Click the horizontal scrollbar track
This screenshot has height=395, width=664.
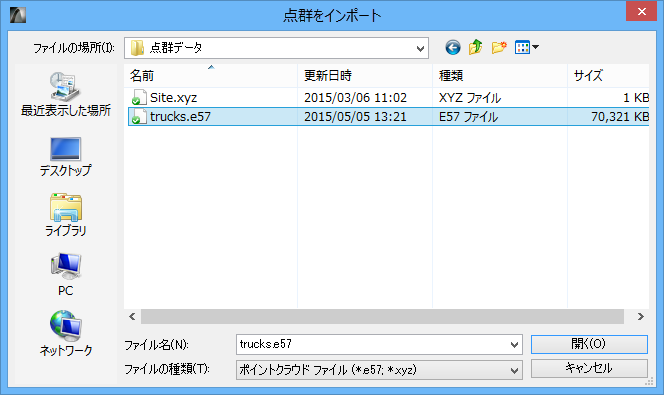pos(382,316)
